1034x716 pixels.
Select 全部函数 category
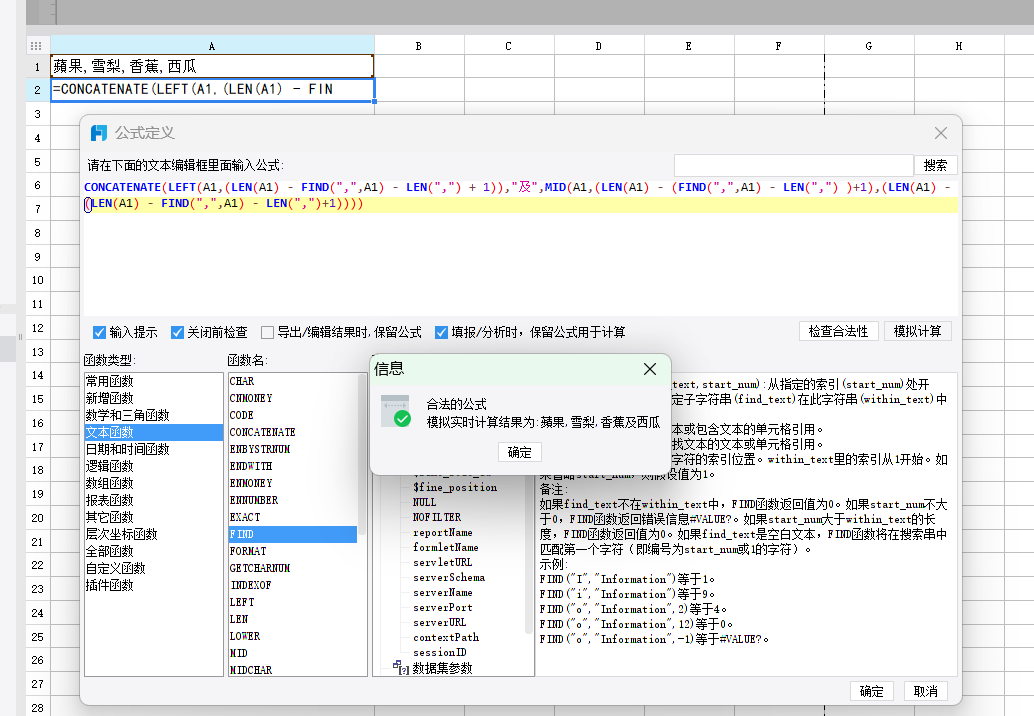click(x=154, y=551)
